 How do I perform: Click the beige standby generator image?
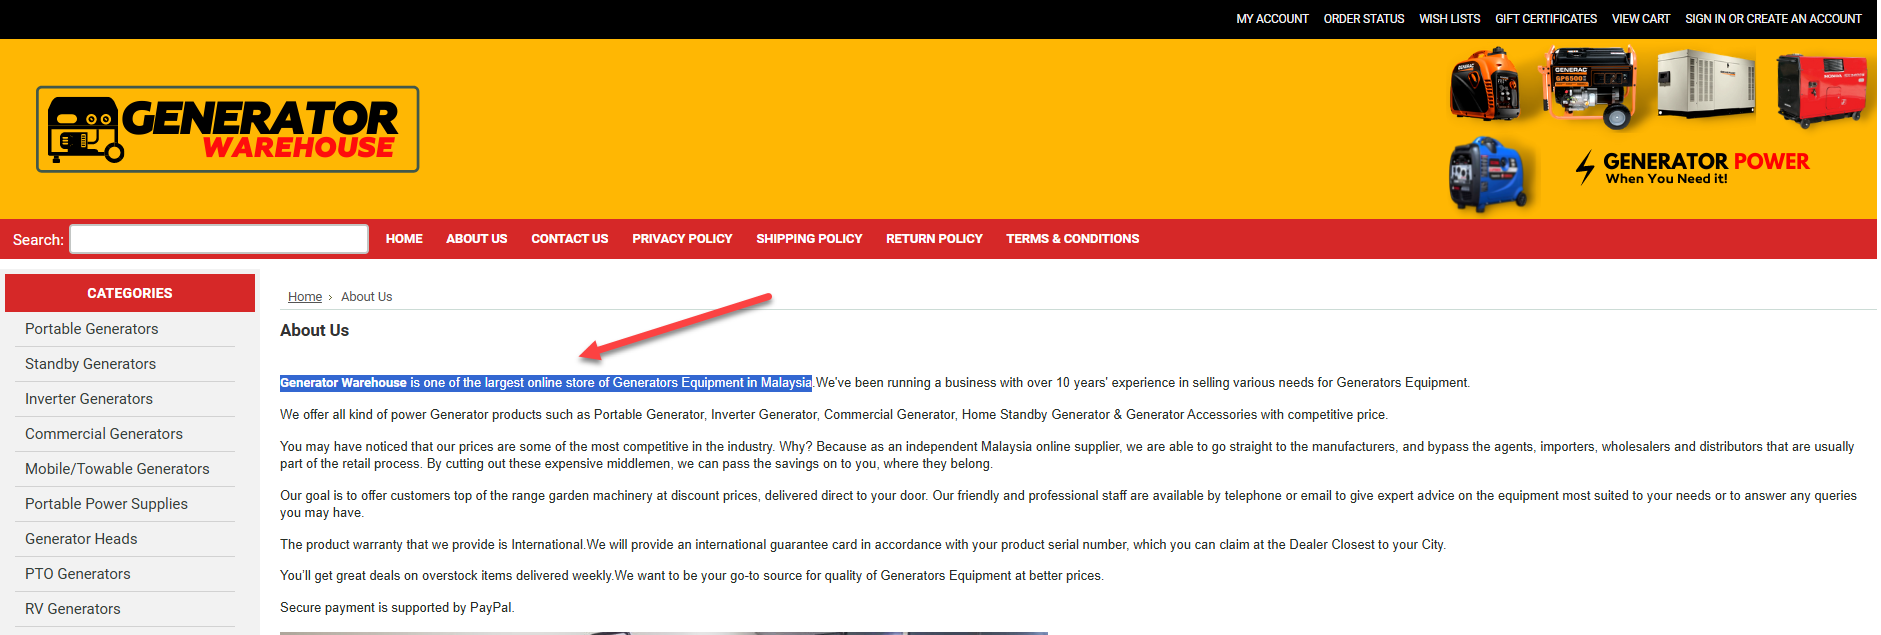(1705, 85)
